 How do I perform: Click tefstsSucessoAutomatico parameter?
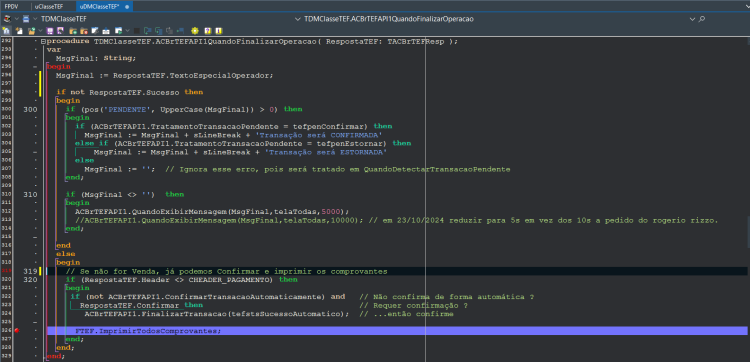(x=286, y=314)
